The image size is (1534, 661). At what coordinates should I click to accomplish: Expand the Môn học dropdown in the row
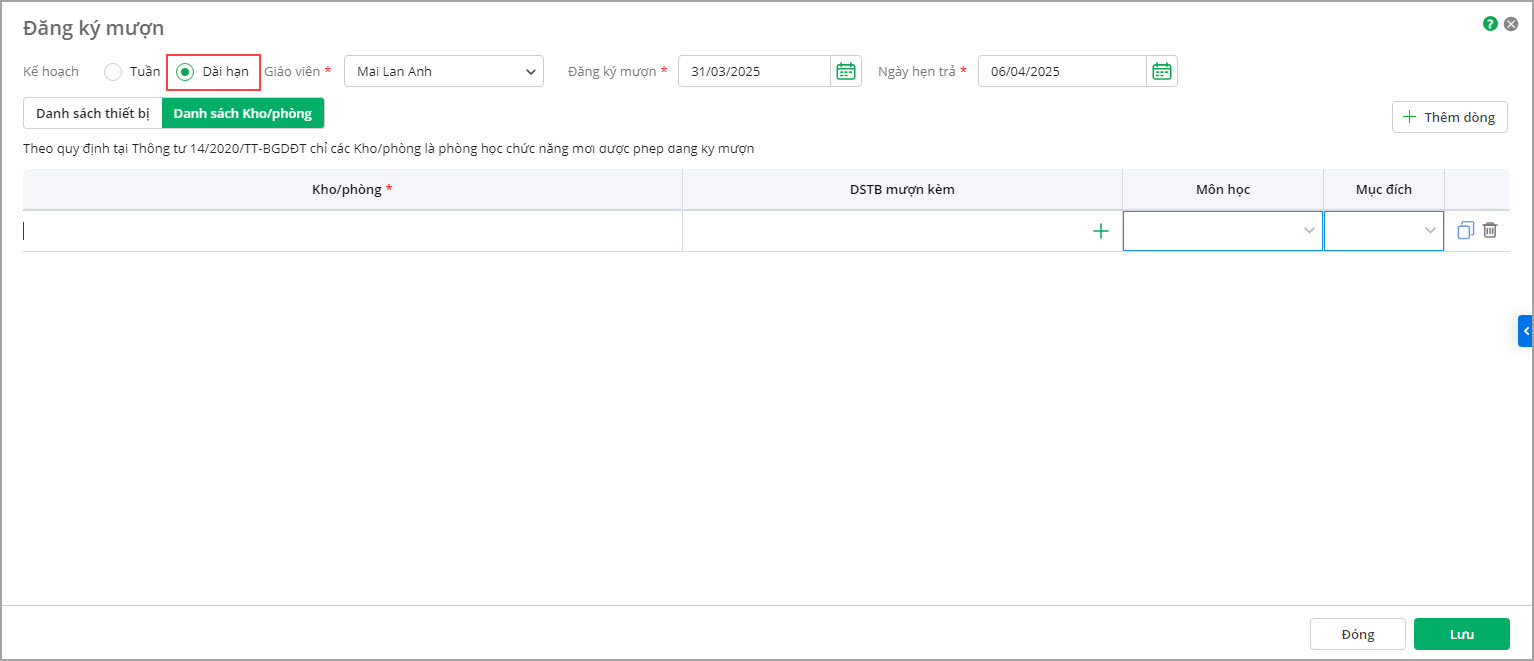(x=1222, y=231)
